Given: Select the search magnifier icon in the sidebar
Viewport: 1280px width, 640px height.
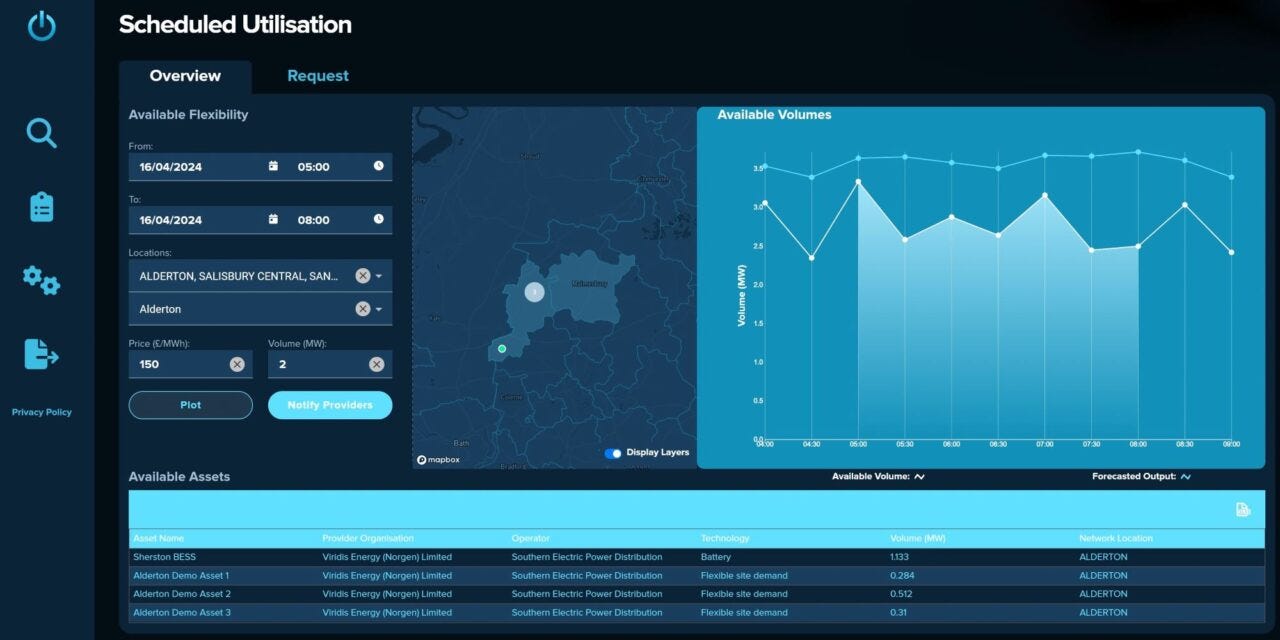Looking at the screenshot, I should pos(40,133).
